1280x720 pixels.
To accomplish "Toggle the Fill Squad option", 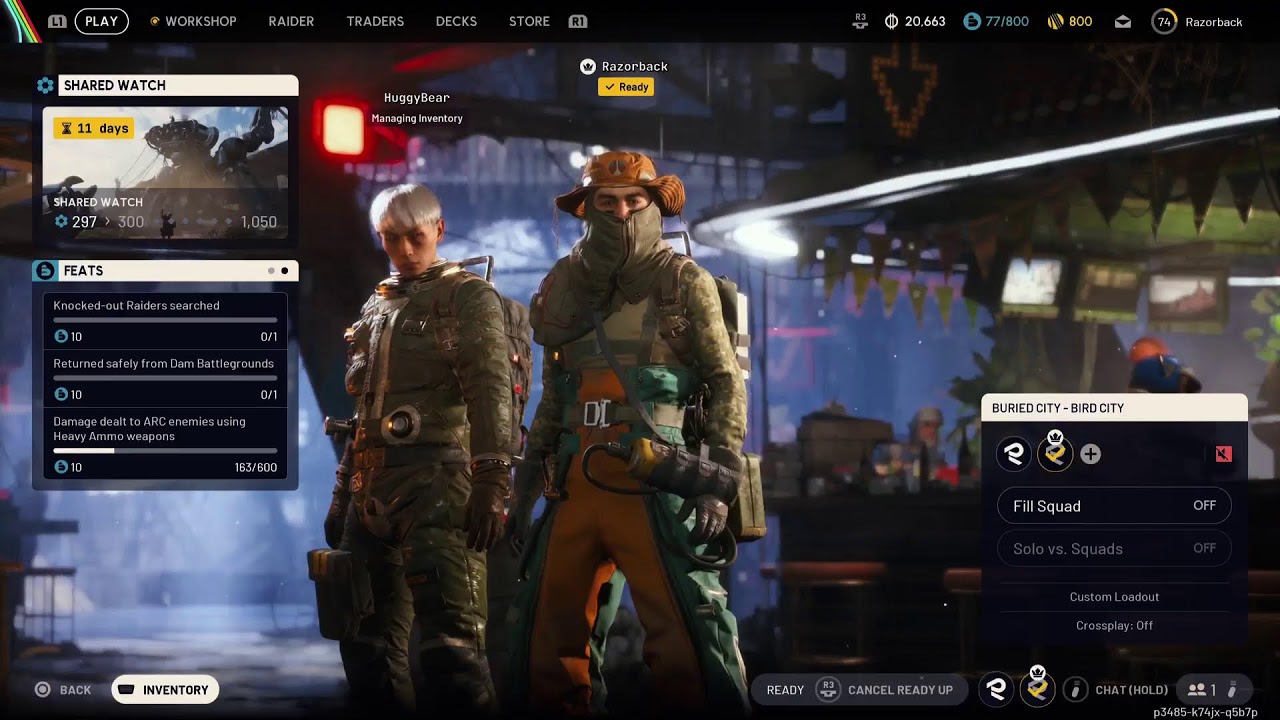I will coord(1114,506).
